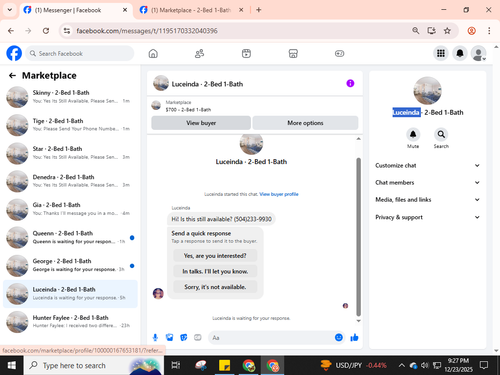Open Sticky Notes on the taskbar
Screen dimensions: 500x375
point(224,365)
